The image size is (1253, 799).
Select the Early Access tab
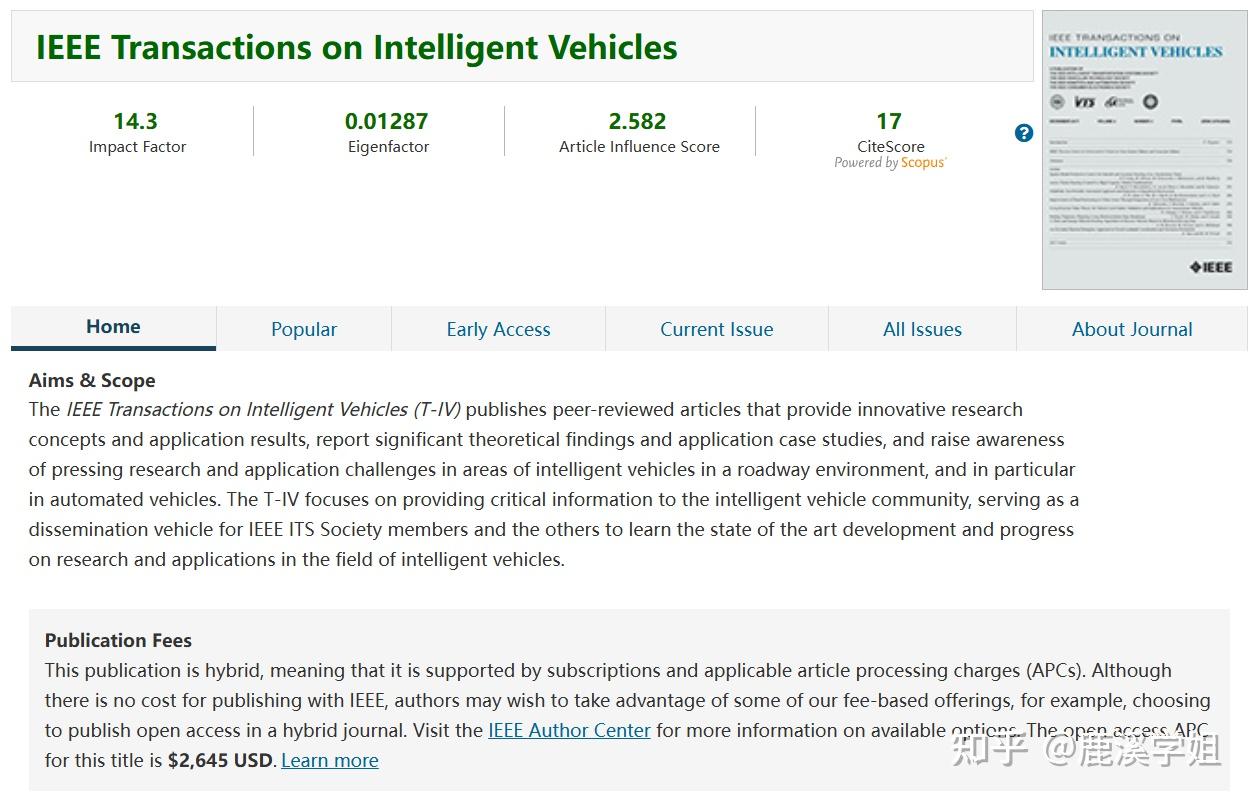(x=498, y=329)
